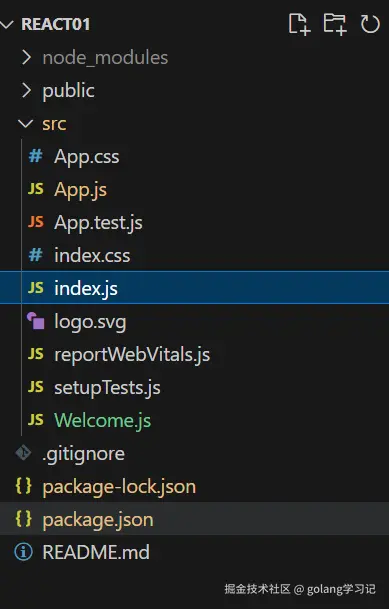Open the package.json file
The height and width of the screenshot is (609, 389).
click(98, 520)
